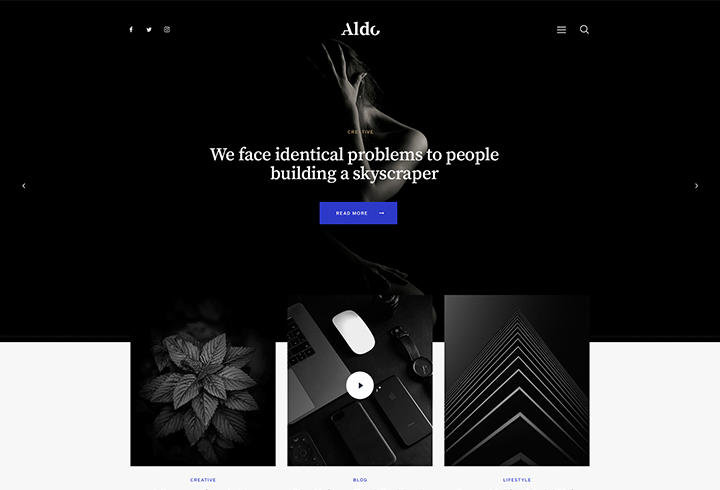Open the Facebook social icon
The height and width of the screenshot is (490, 720).
pyautogui.click(x=131, y=29)
